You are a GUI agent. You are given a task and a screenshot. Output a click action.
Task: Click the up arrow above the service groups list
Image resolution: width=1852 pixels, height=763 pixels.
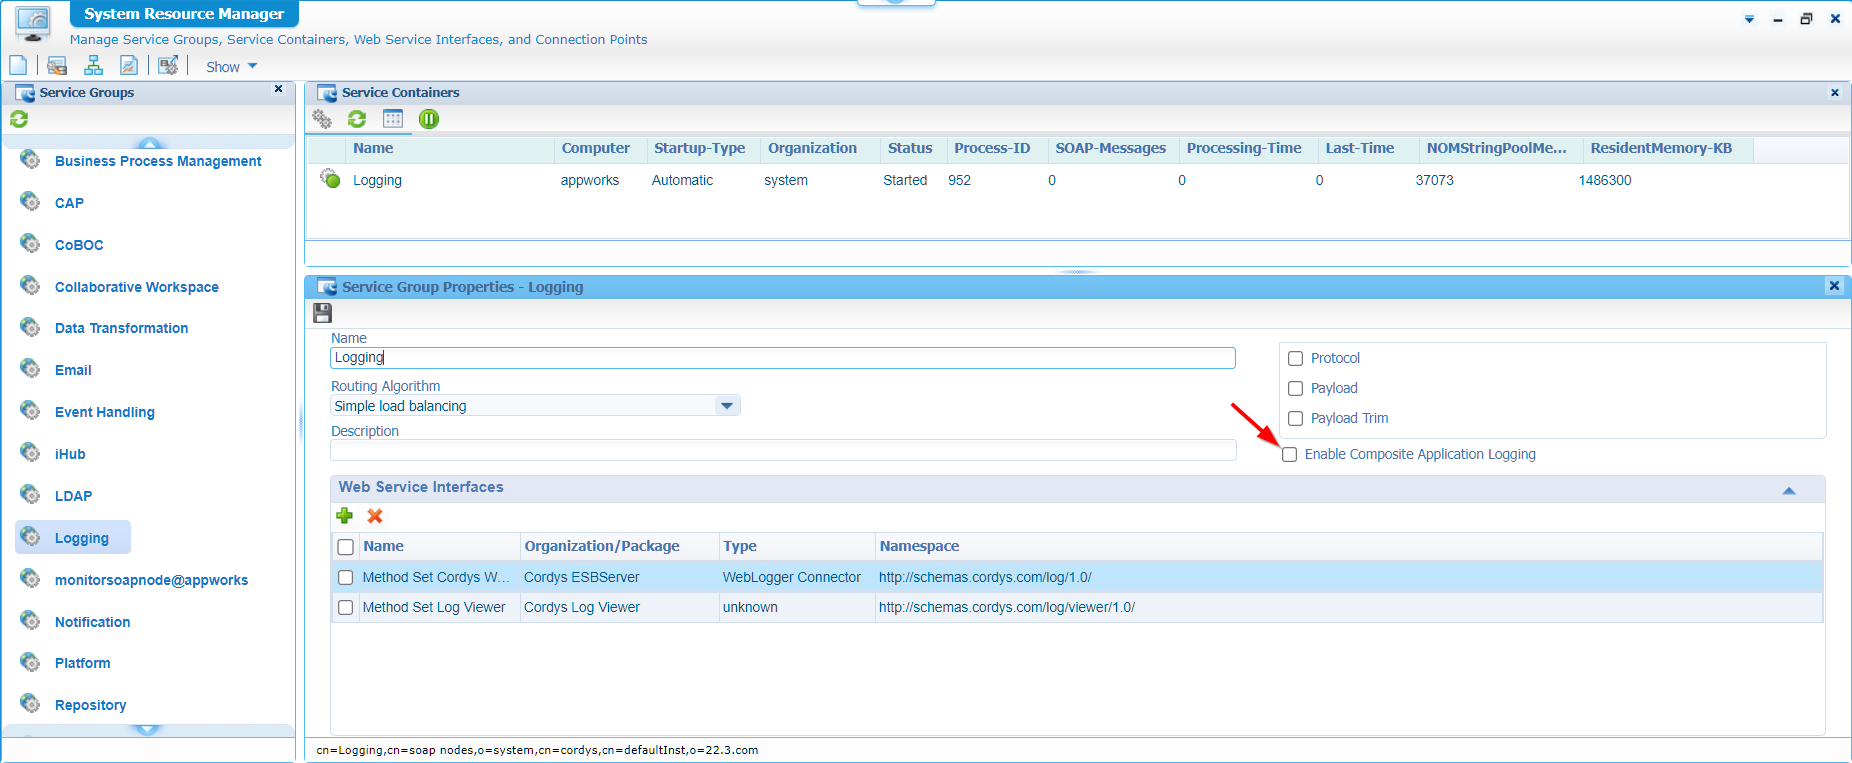click(149, 143)
